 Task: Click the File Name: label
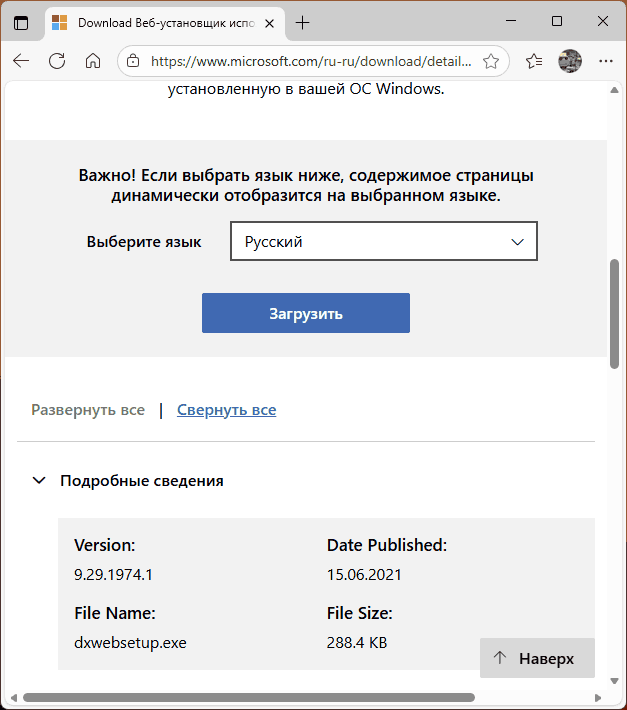115,613
